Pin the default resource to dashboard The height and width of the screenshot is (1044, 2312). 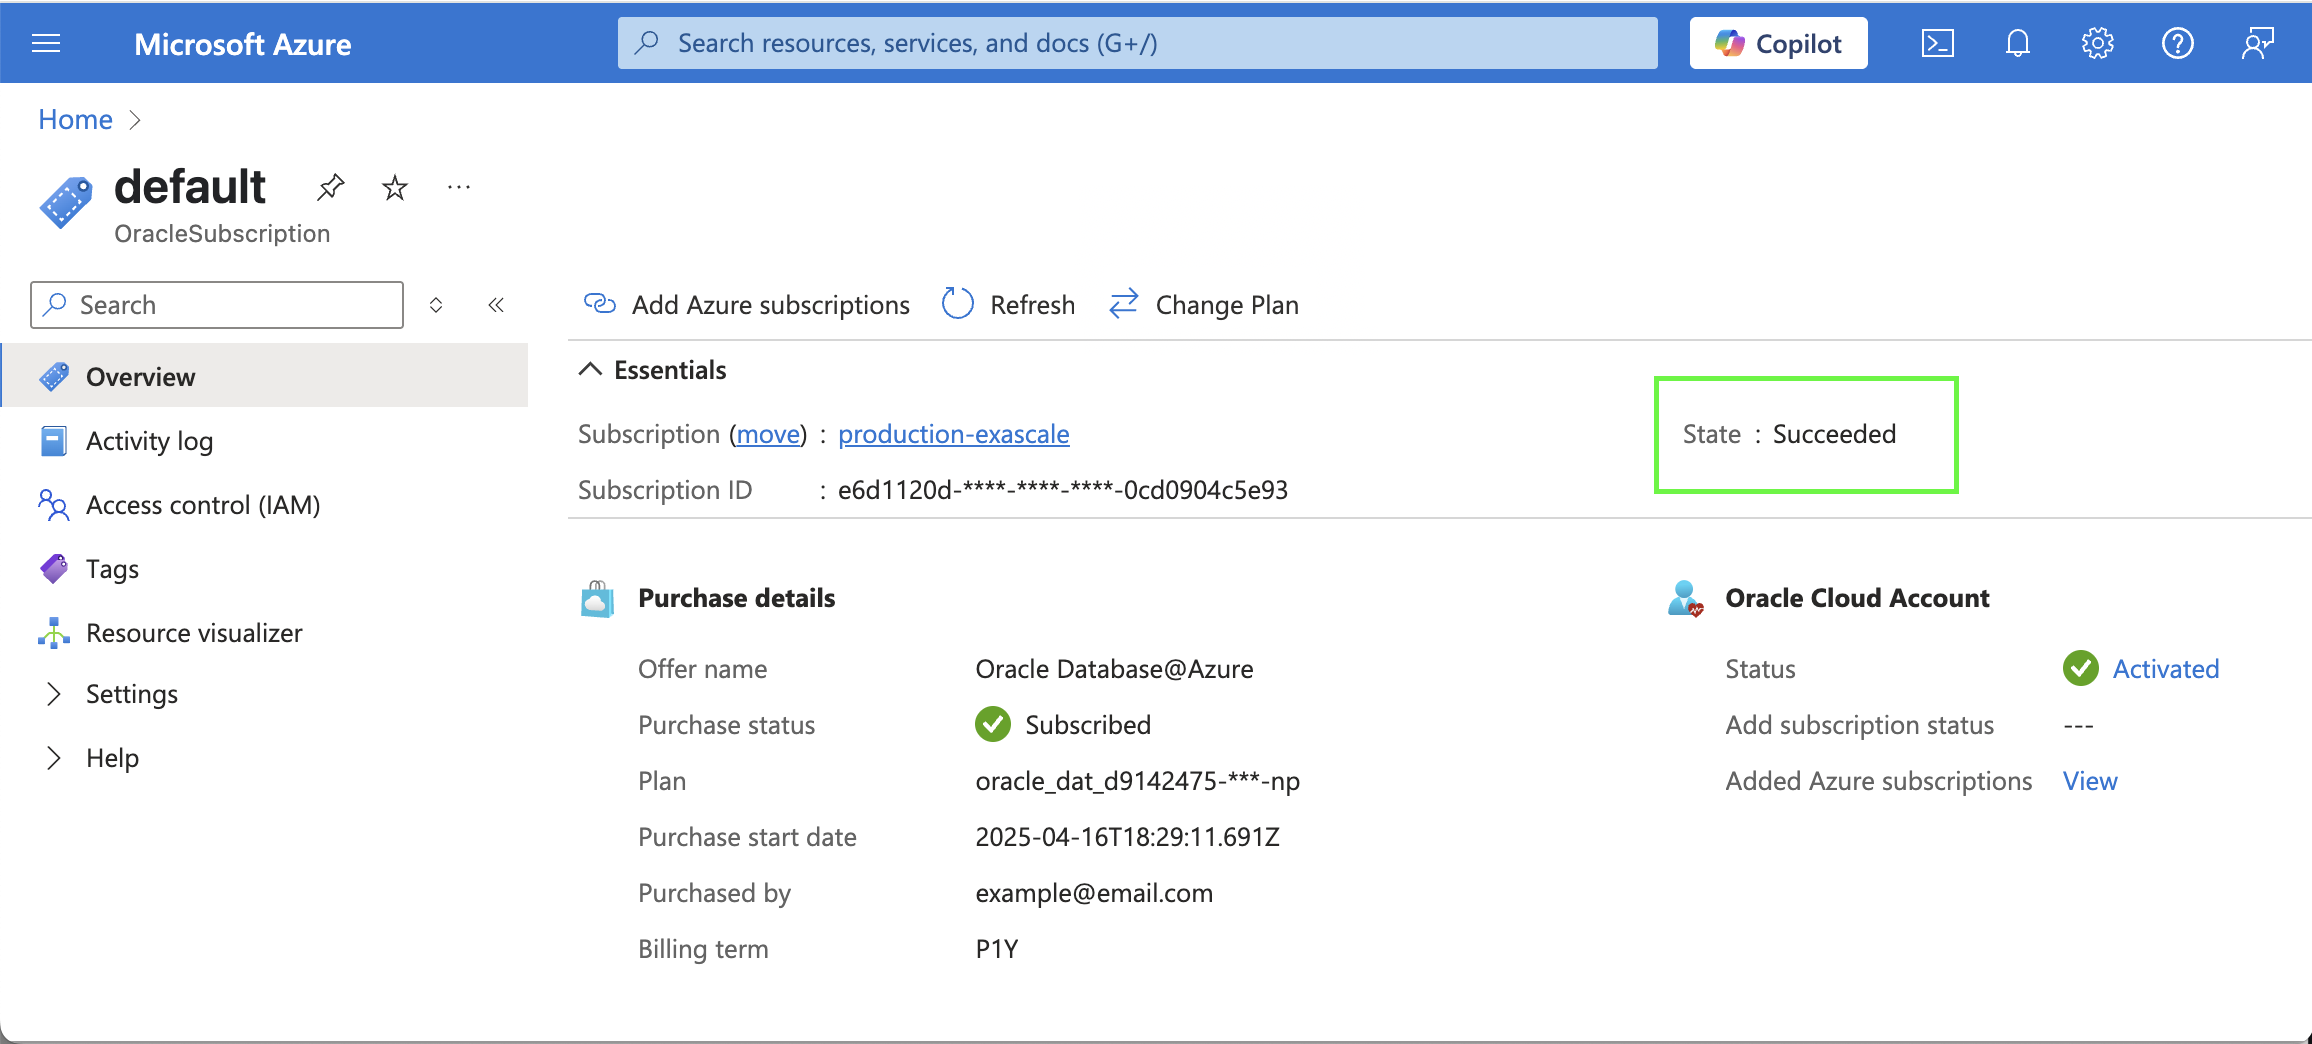331,187
